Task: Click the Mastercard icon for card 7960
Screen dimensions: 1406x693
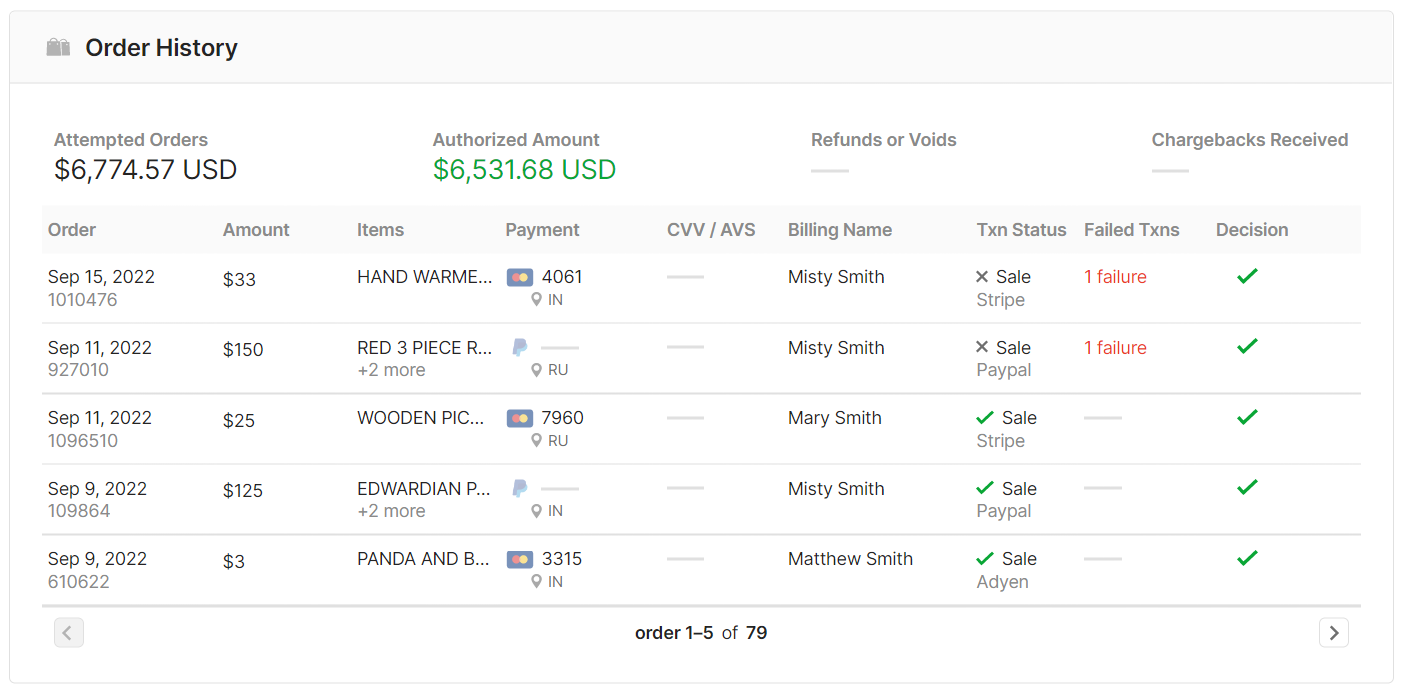Action: click(x=519, y=419)
